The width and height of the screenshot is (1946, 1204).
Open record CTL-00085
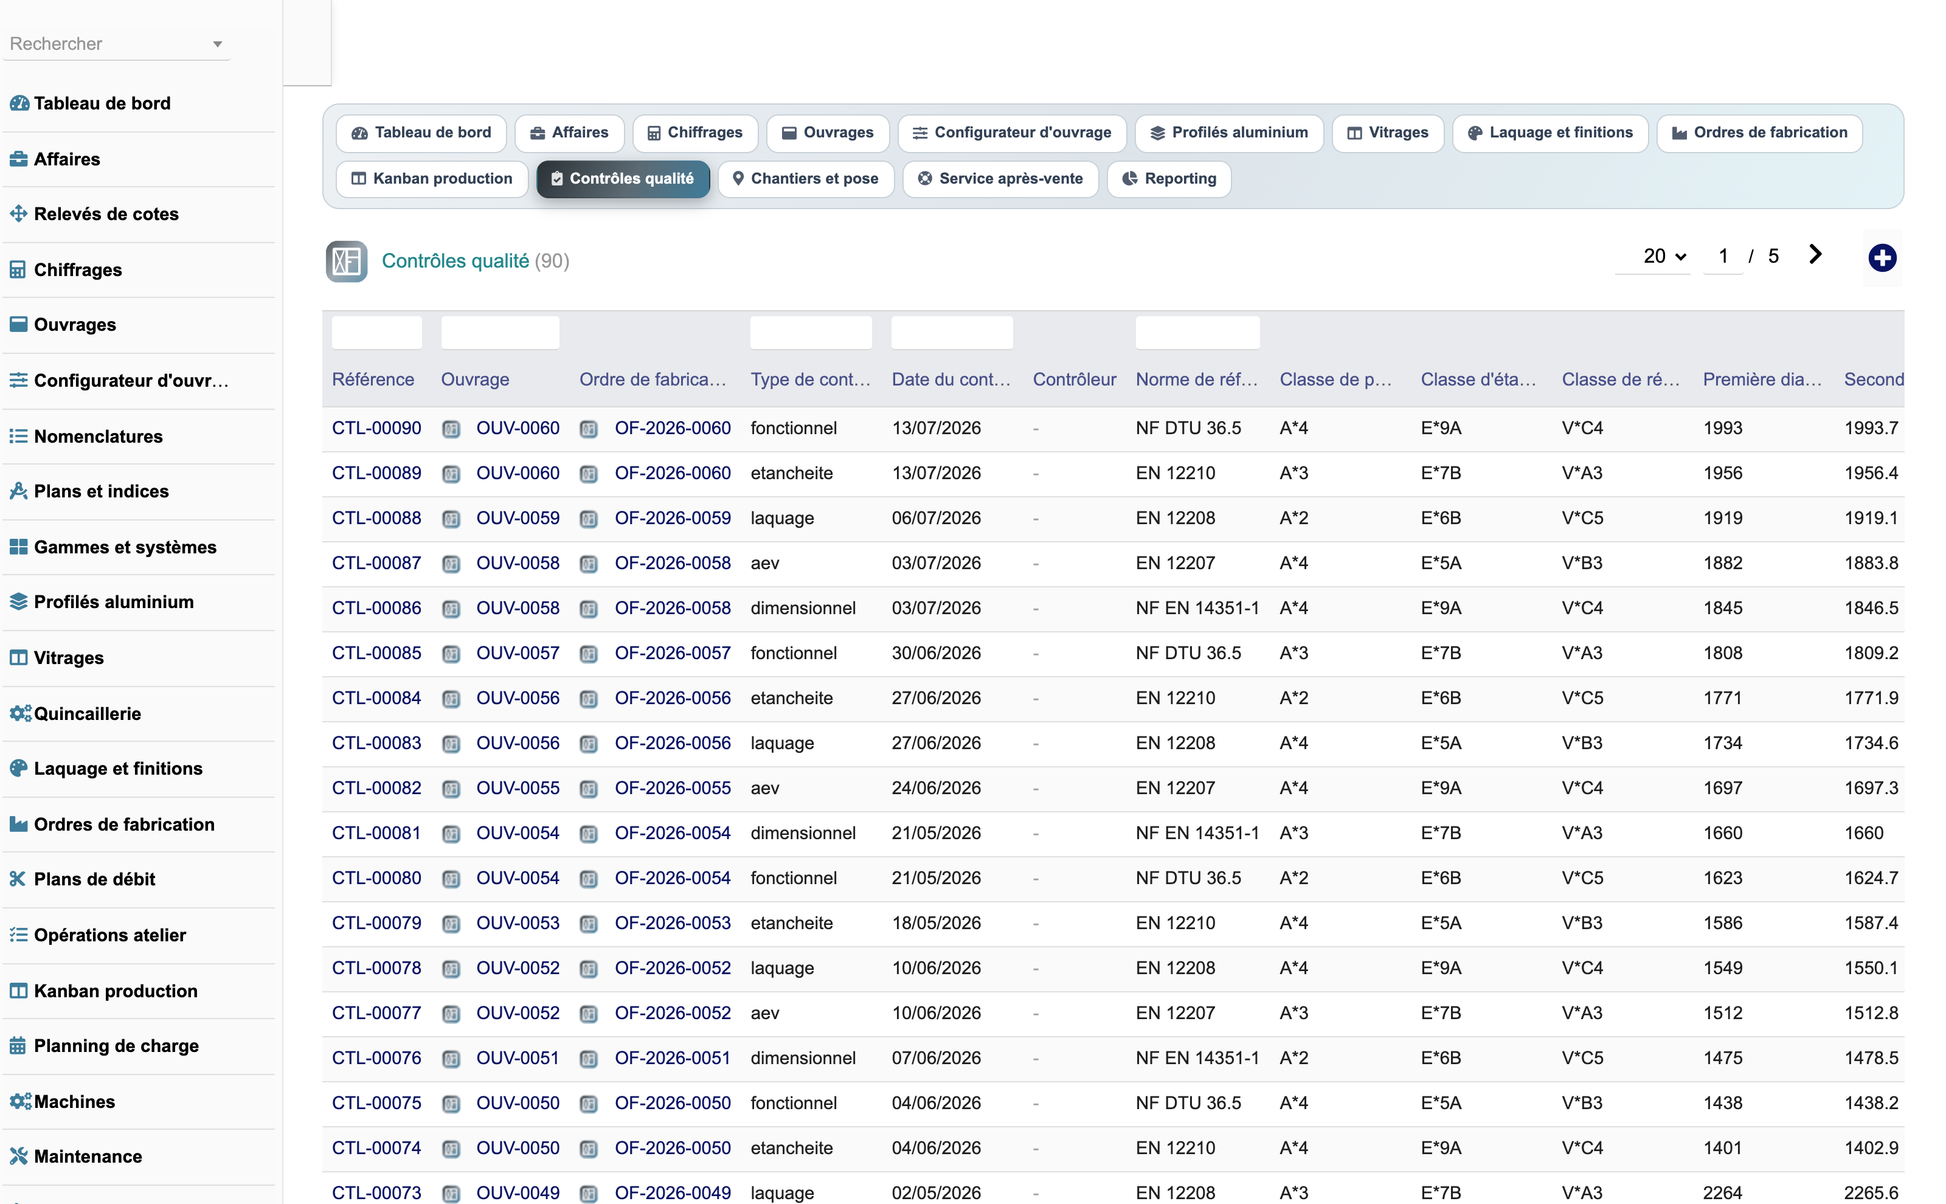pyautogui.click(x=376, y=653)
